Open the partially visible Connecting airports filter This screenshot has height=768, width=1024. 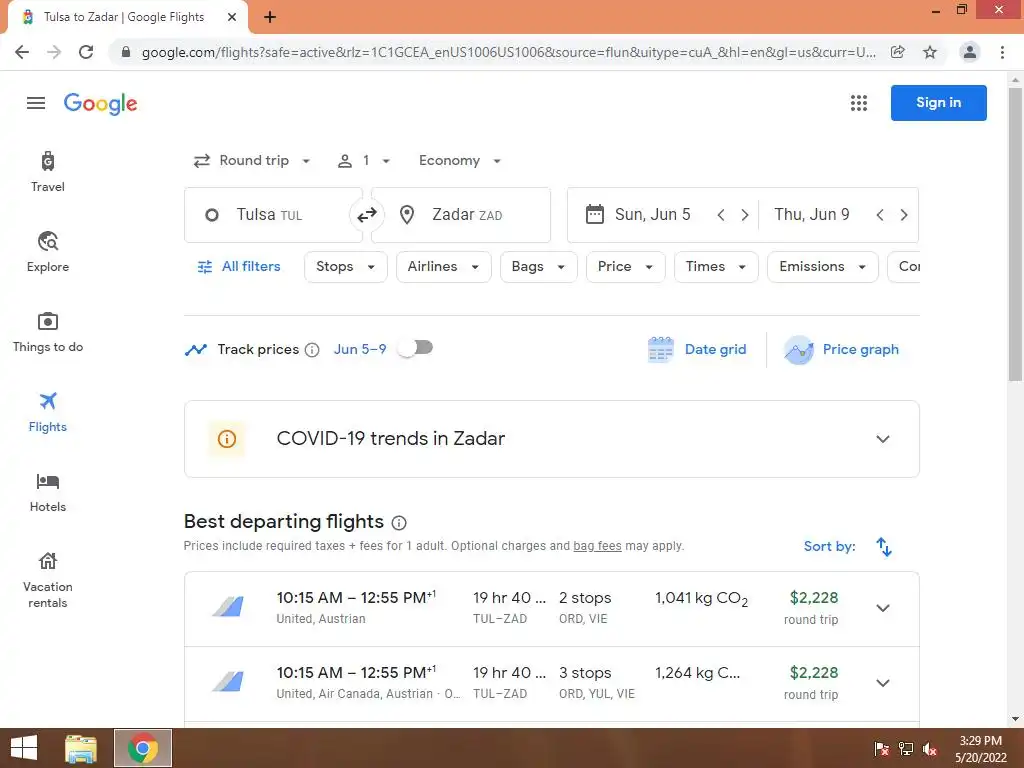(x=904, y=266)
